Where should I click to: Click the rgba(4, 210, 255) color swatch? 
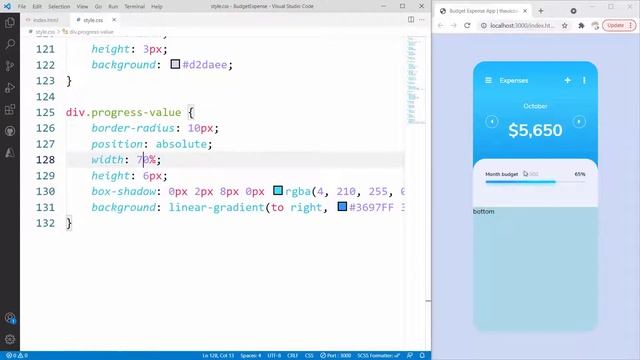coord(278,191)
